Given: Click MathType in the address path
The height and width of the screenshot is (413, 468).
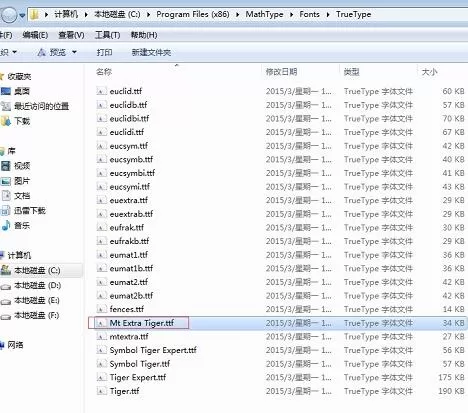Looking at the screenshot, I should coord(264,14).
